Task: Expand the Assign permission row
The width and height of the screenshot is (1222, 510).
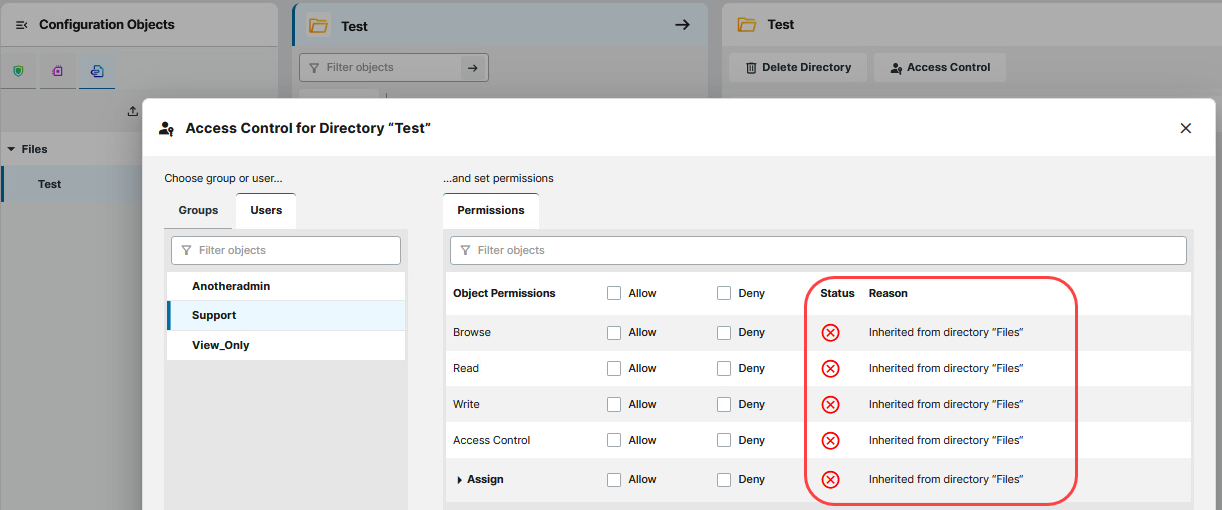Action: (460, 480)
